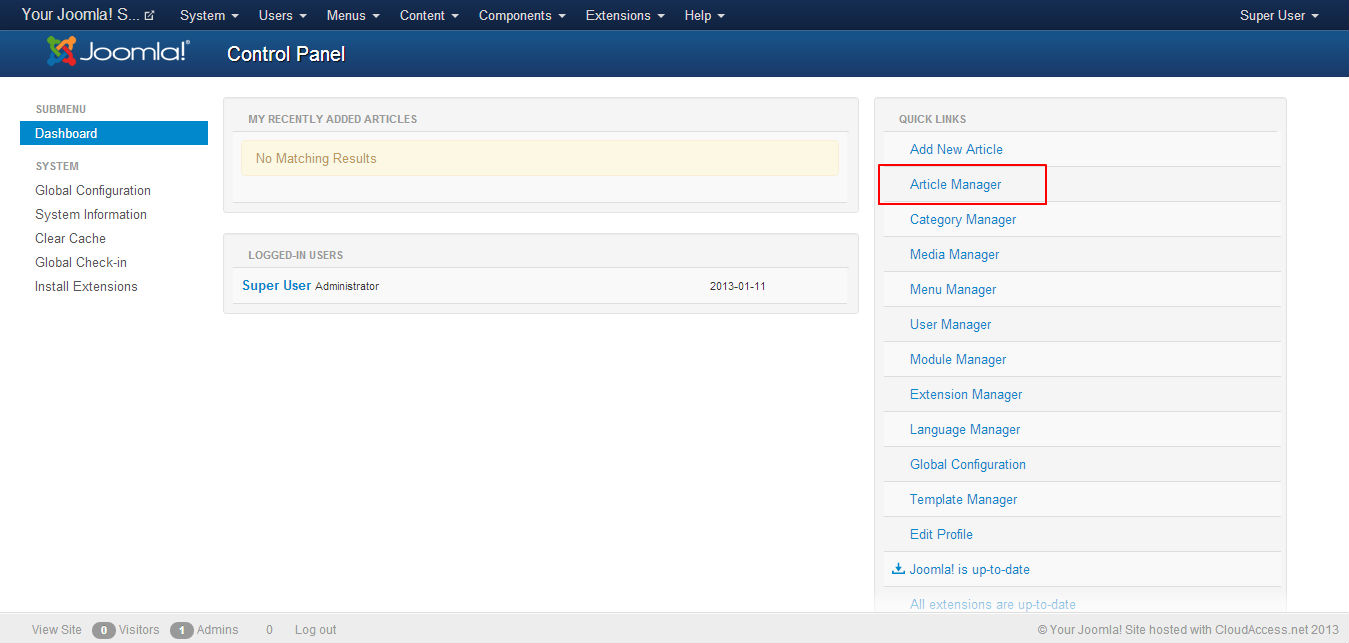1349x643 pixels.
Task: Click the Joomla! logo in the header
Action: coord(118,51)
